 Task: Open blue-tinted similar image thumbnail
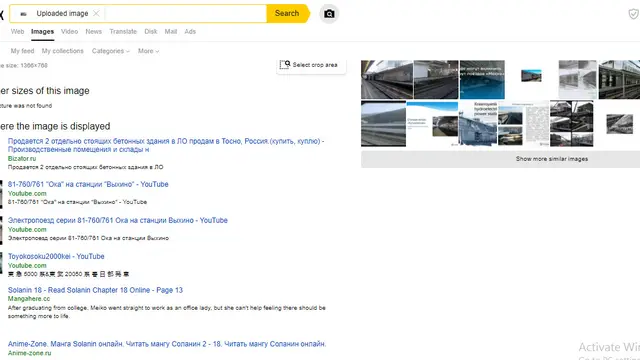[x=482, y=80]
